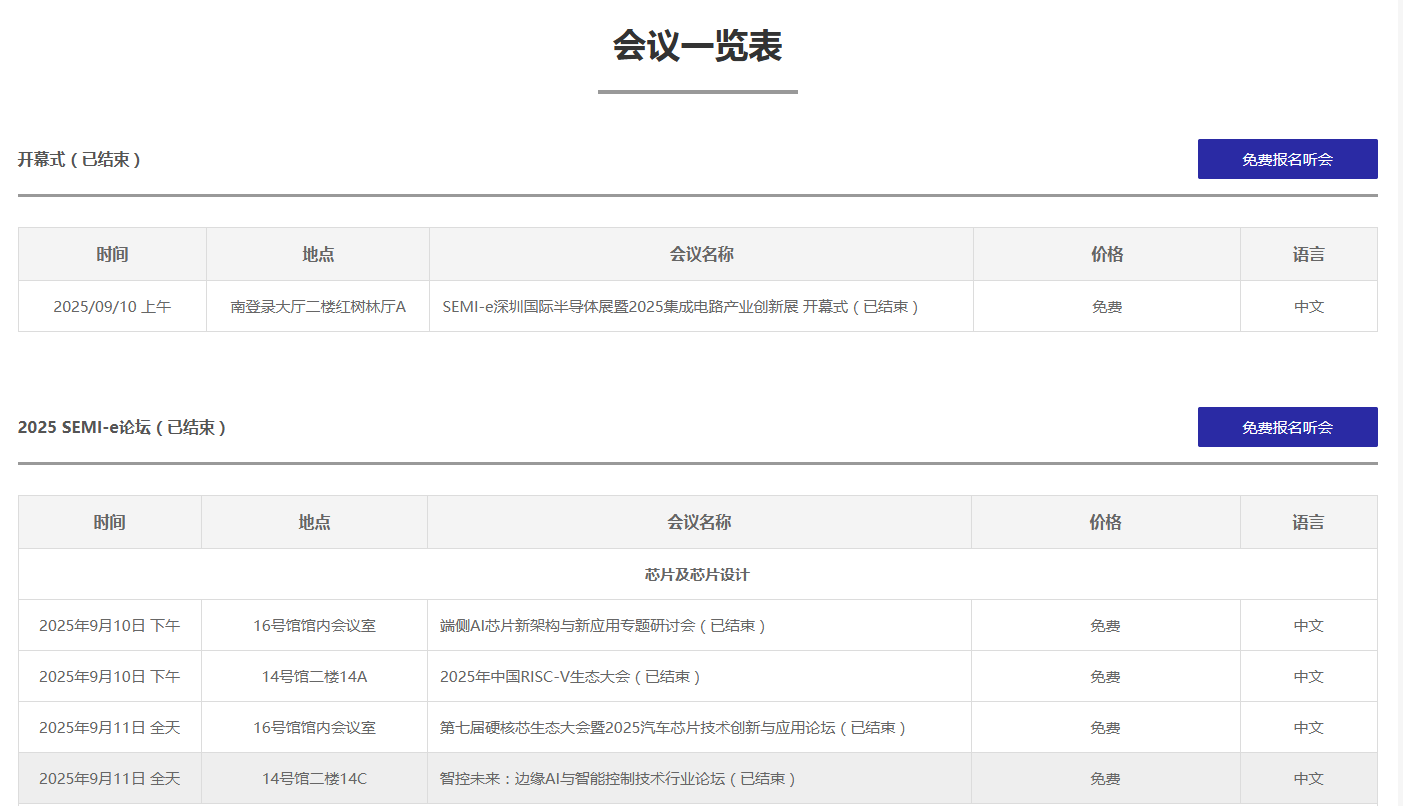Click the 2025 SEMI-e论坛（已结束）section heading
1403x806 pixels.
pos(122,427)
